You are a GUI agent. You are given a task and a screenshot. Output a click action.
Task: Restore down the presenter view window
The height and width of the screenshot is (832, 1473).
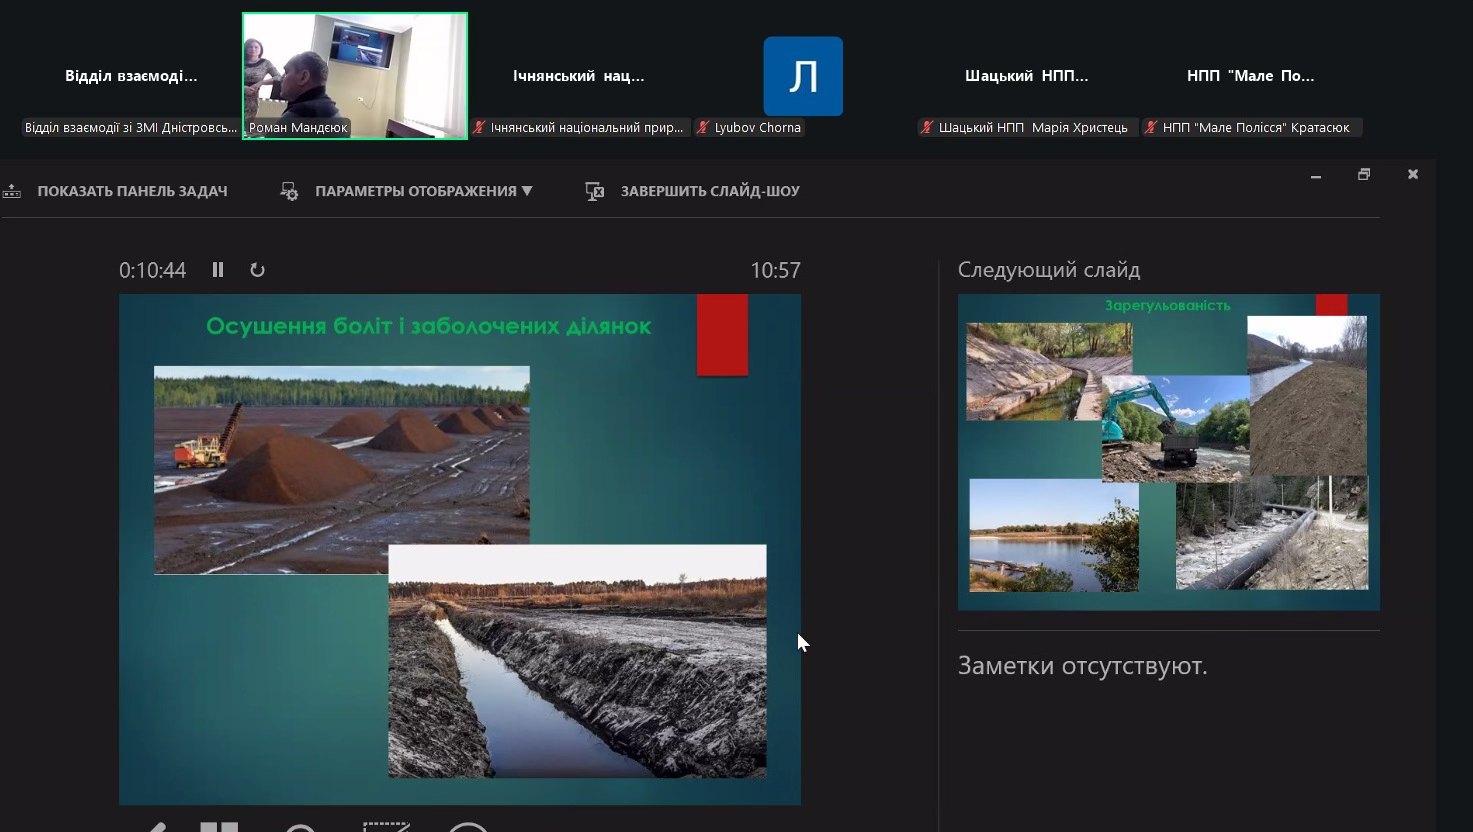tap(1364, 174)
